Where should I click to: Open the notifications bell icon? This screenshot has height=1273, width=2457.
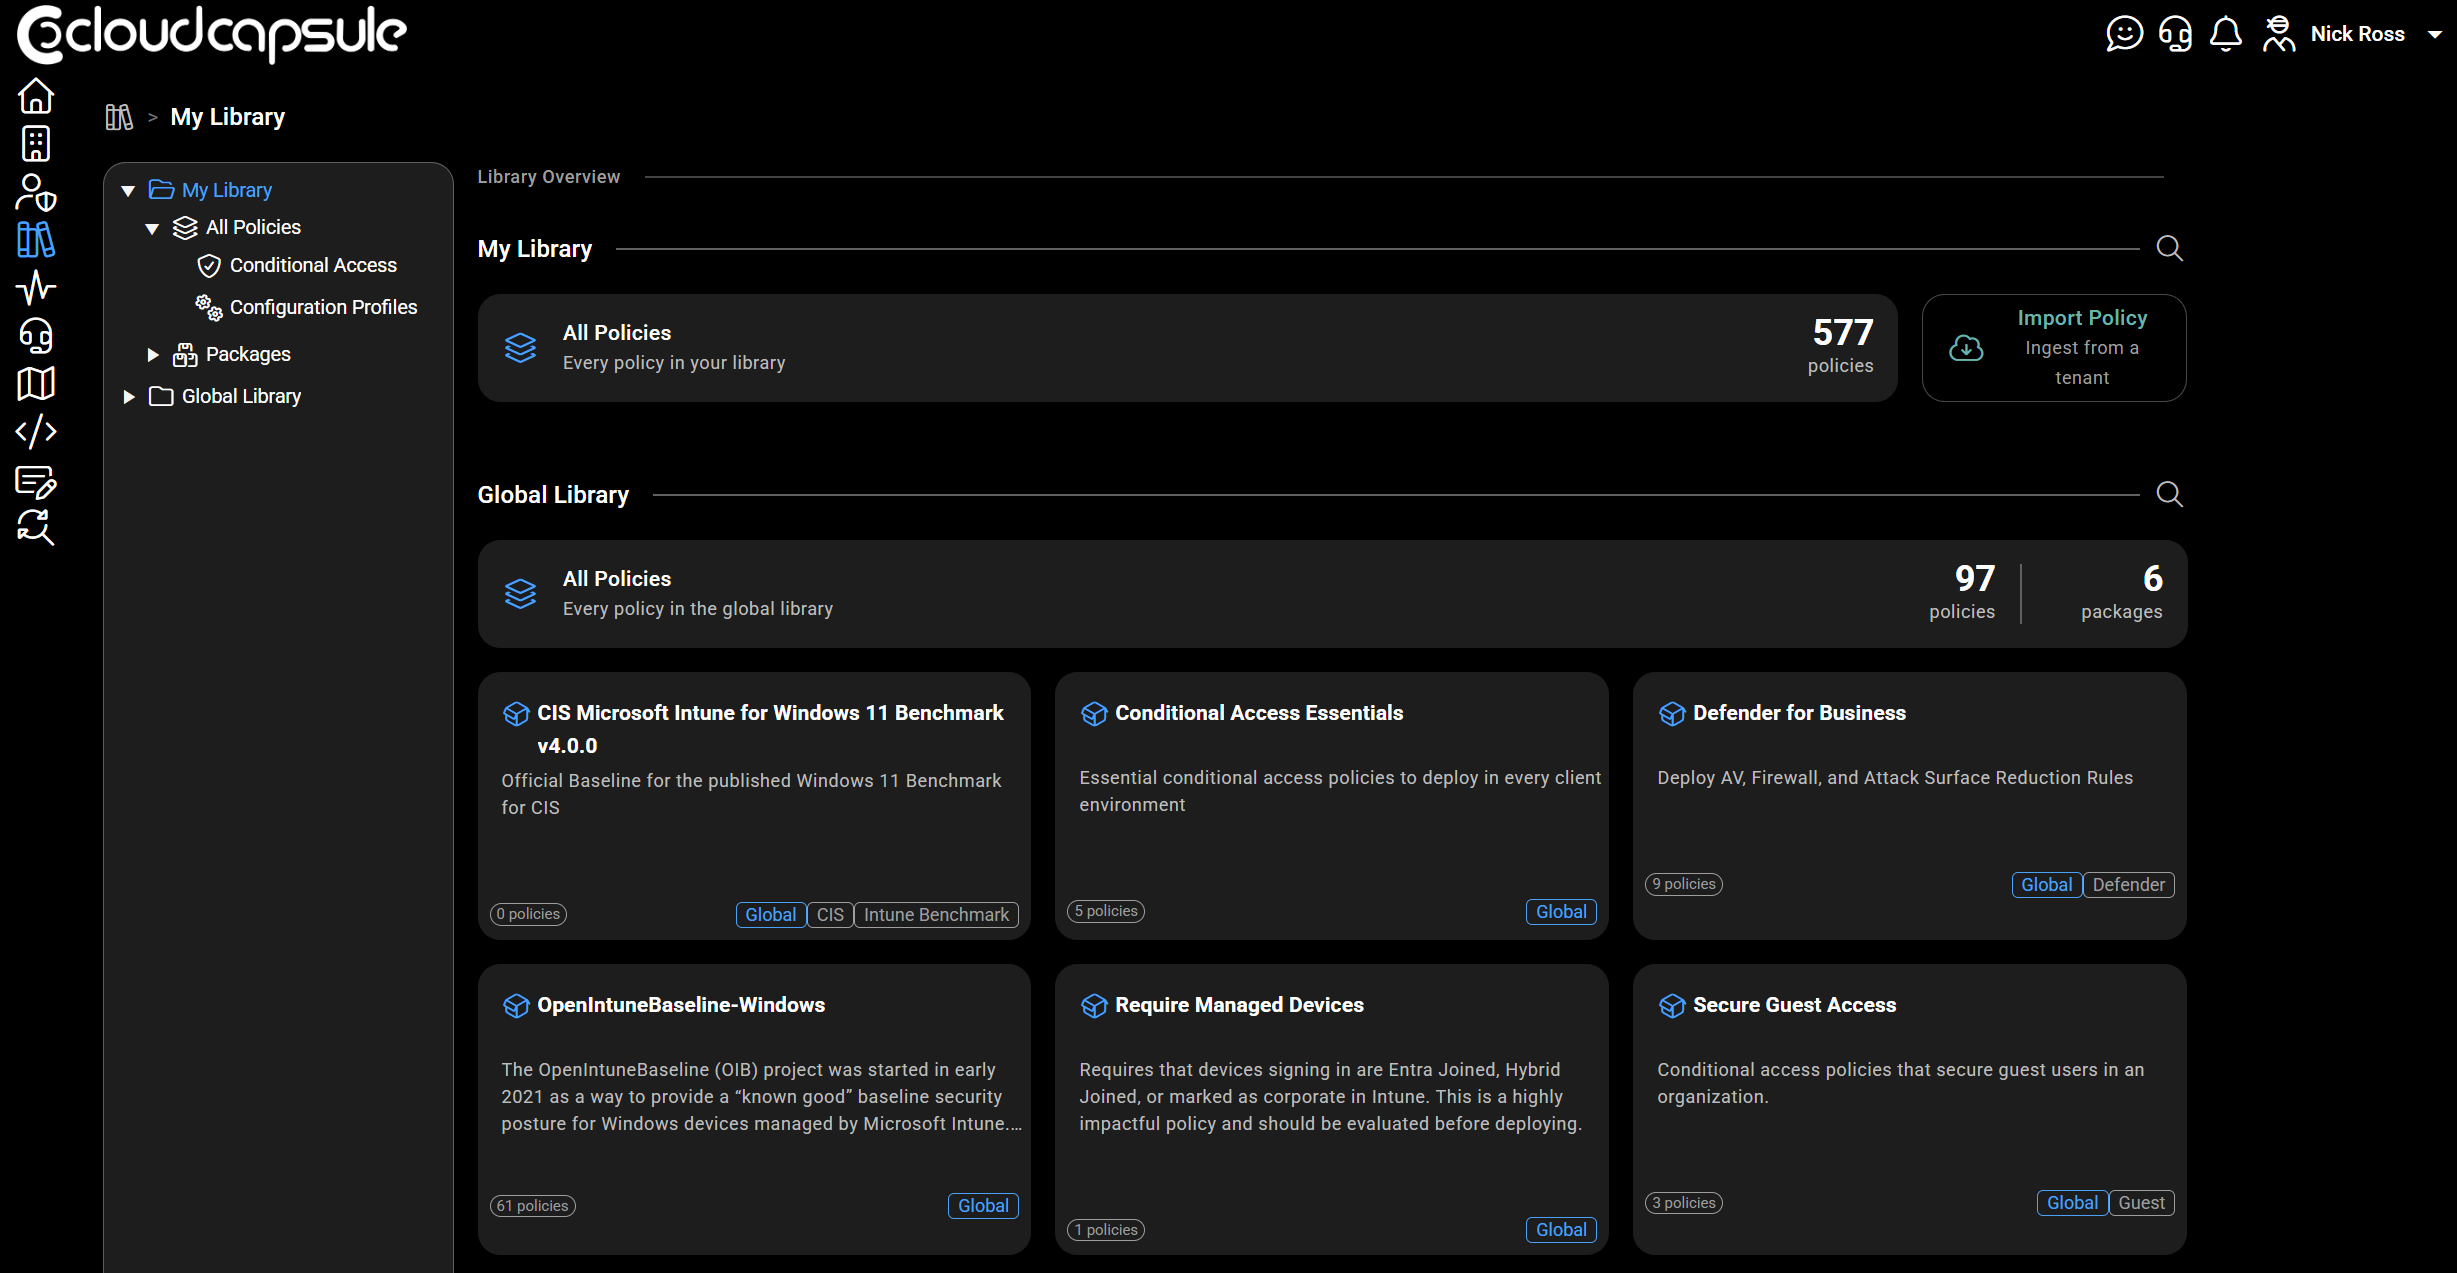click(2225, 34)
